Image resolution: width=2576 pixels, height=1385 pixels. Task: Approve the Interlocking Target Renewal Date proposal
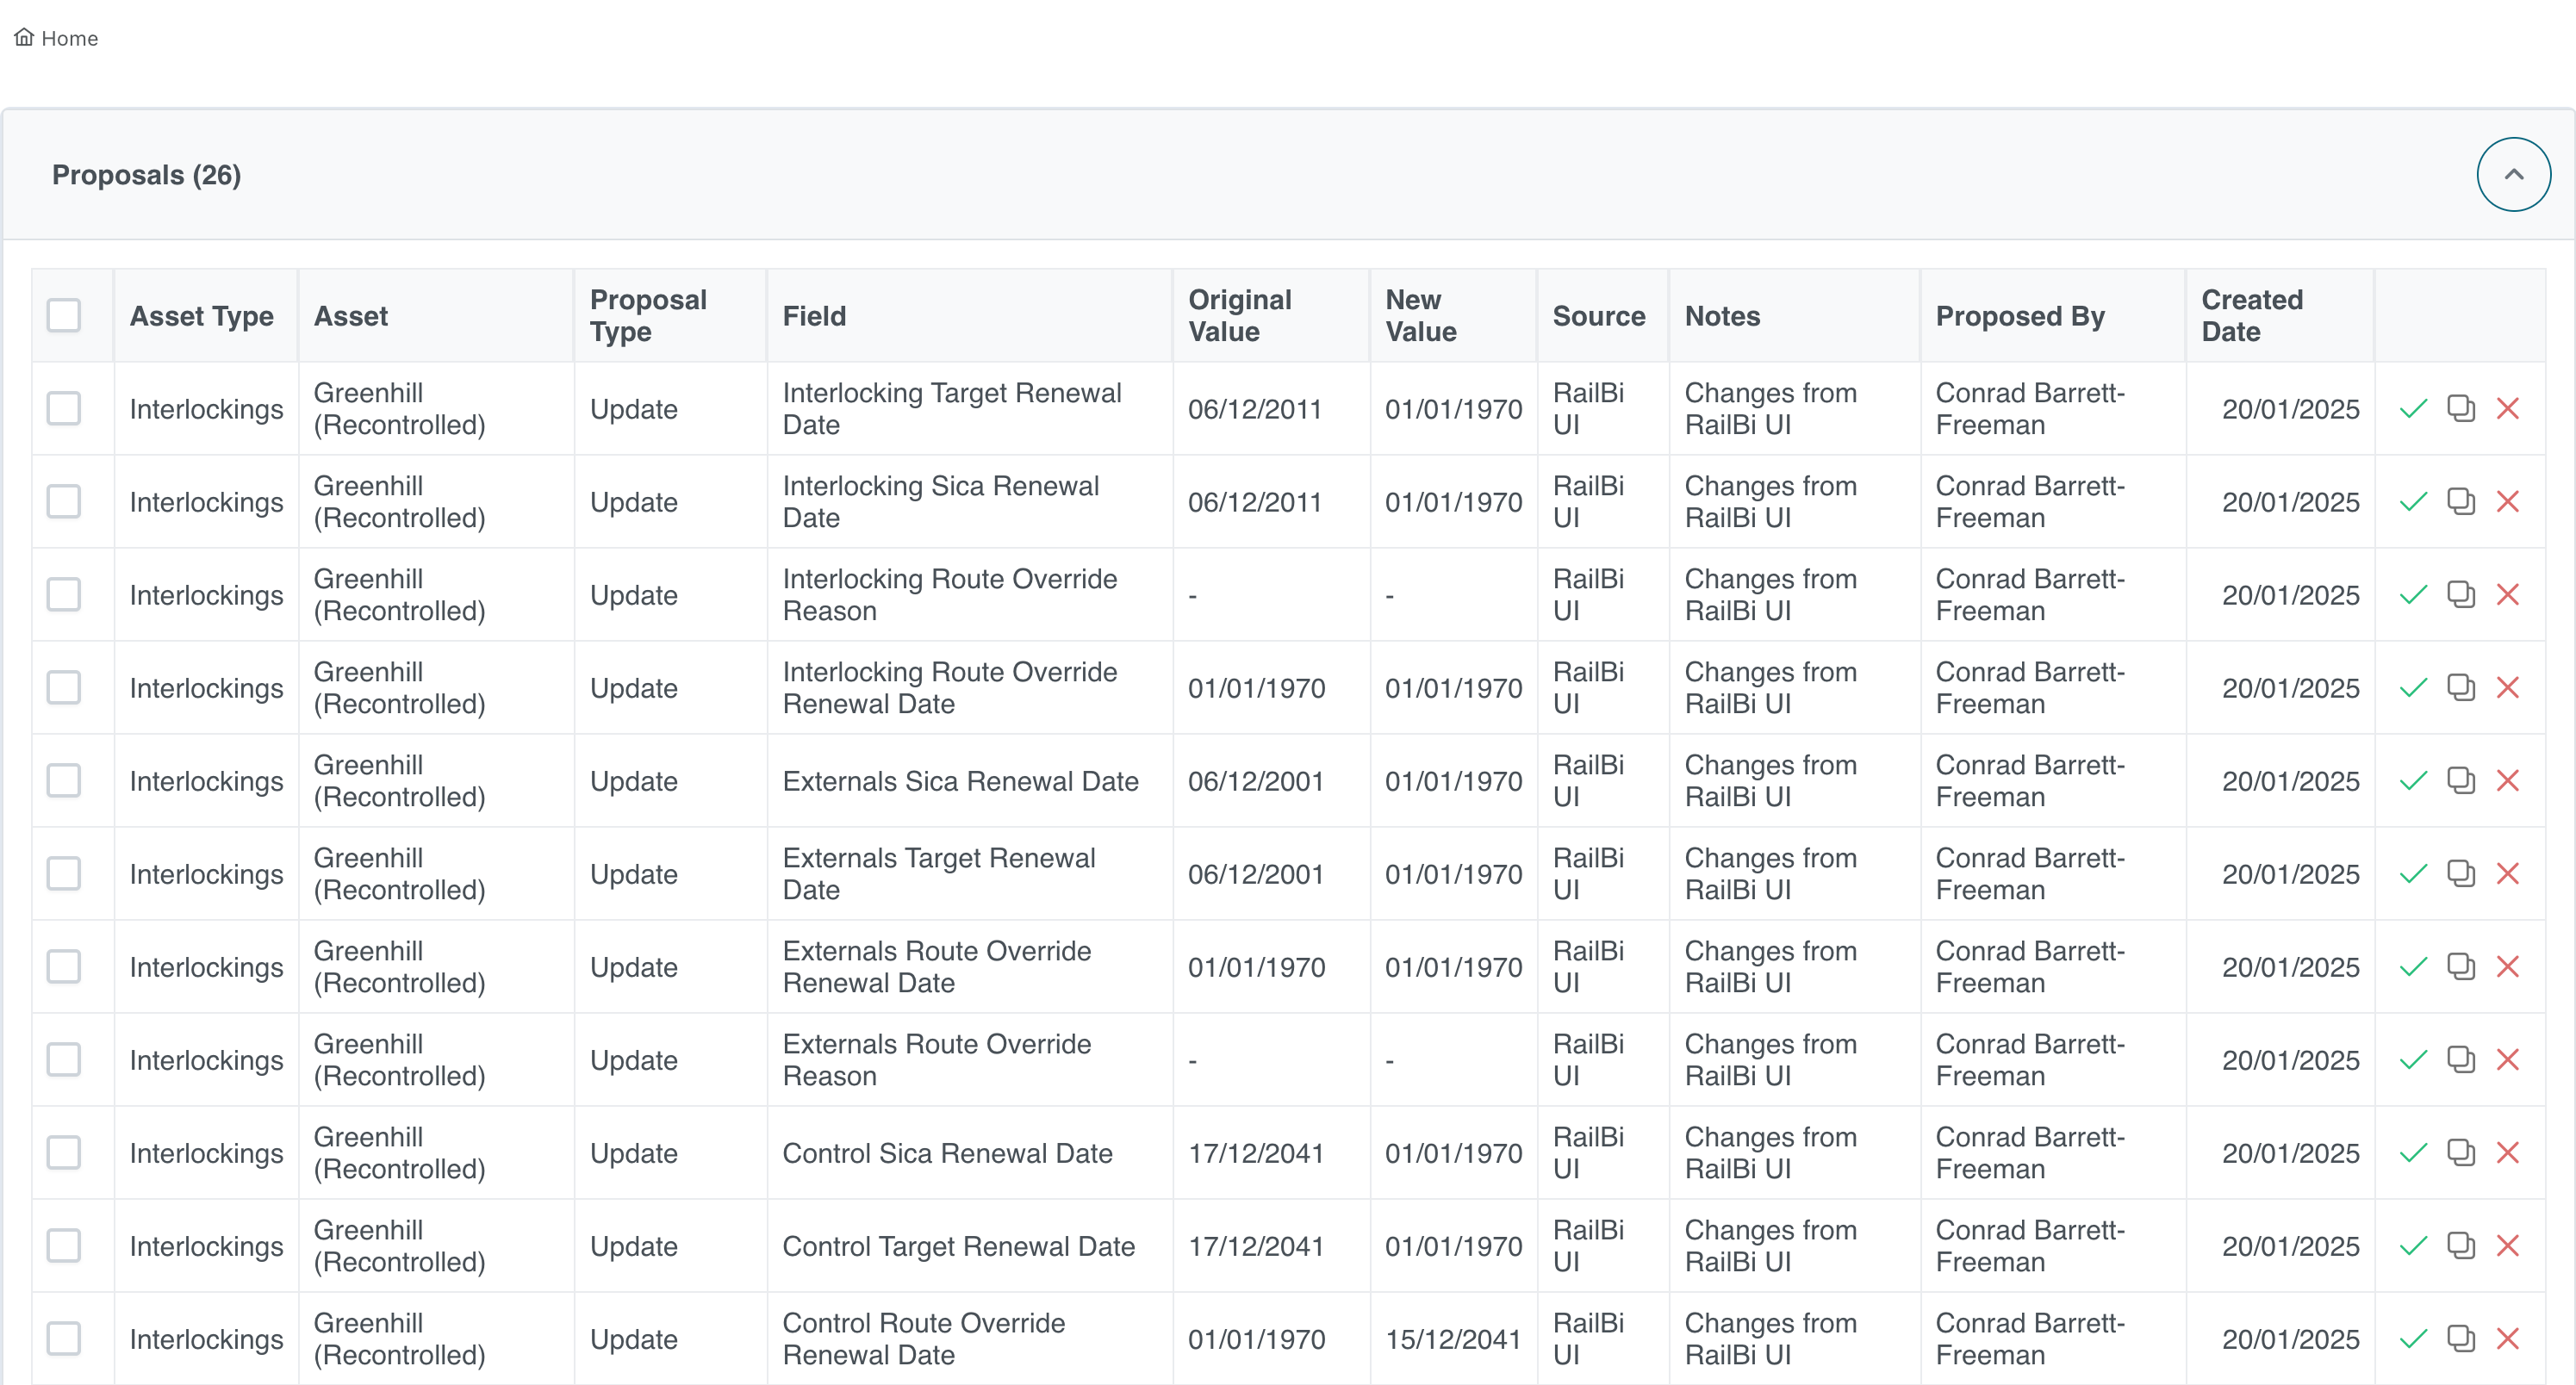tap(2413, 409)
